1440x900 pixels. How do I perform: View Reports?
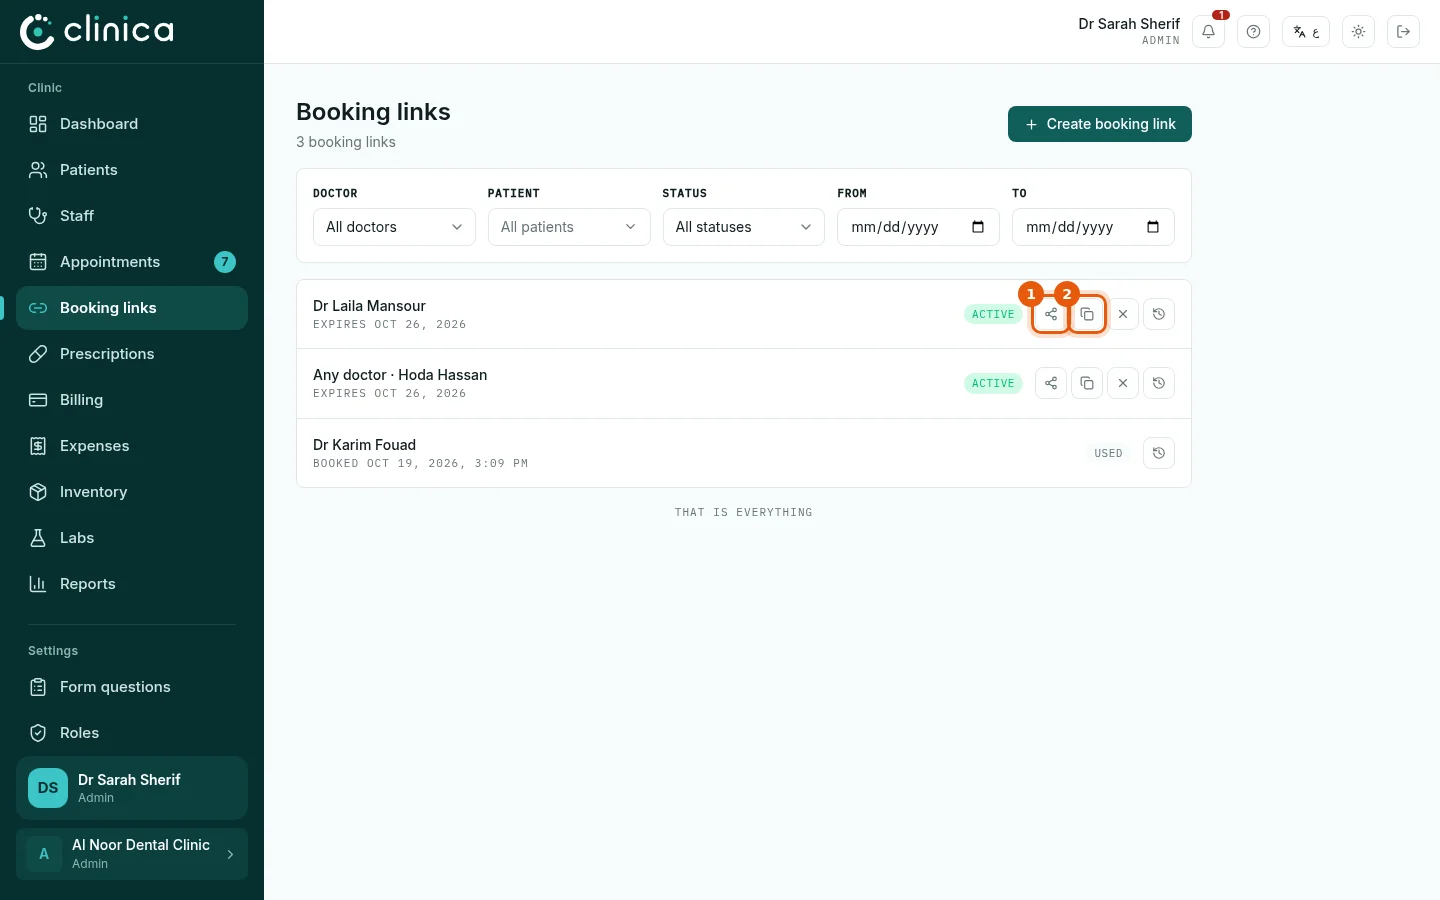[x=132, y=584]
